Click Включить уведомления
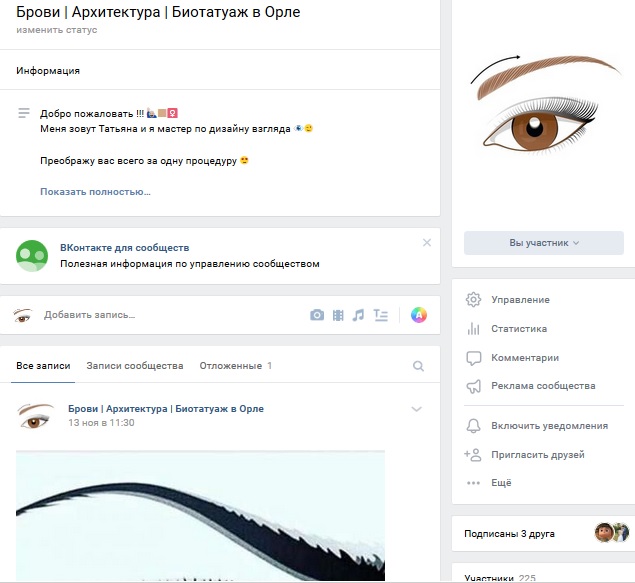 point(550,426)
